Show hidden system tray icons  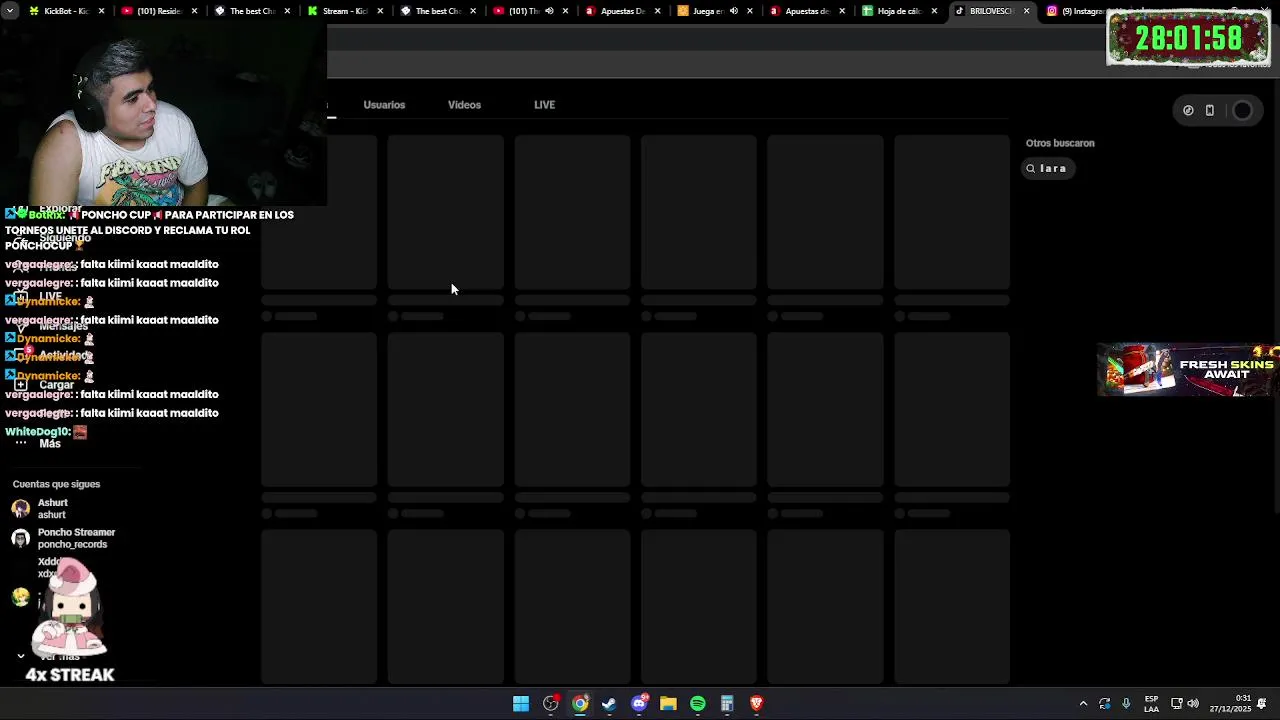1083,704
